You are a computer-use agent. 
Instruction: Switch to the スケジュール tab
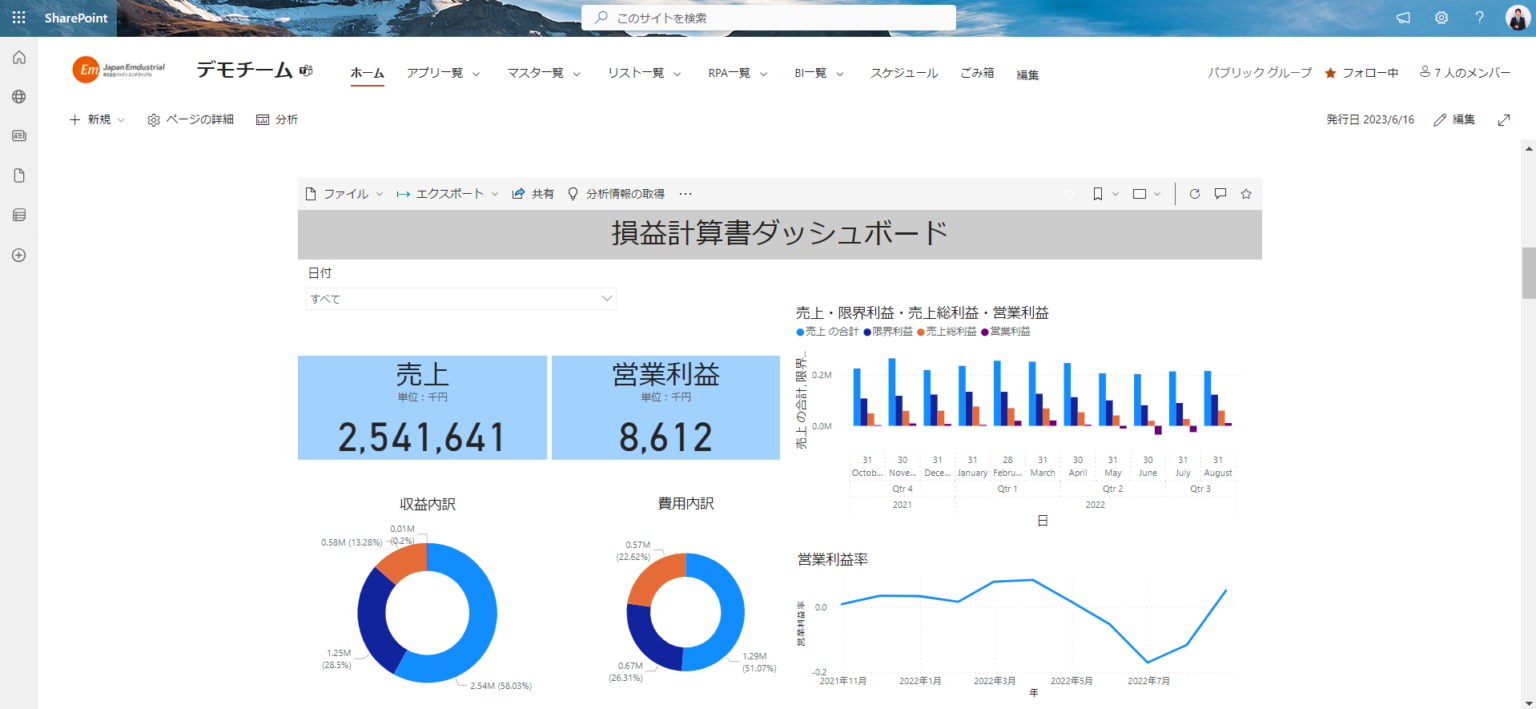pos(903,72)
